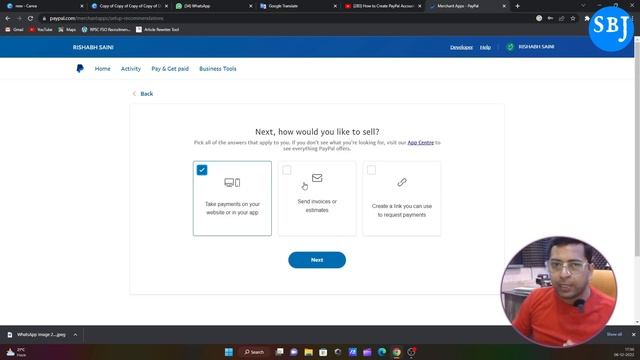
Task: Open the RISHABH SAINI account name in the header
Action: [x=536, y=47]
